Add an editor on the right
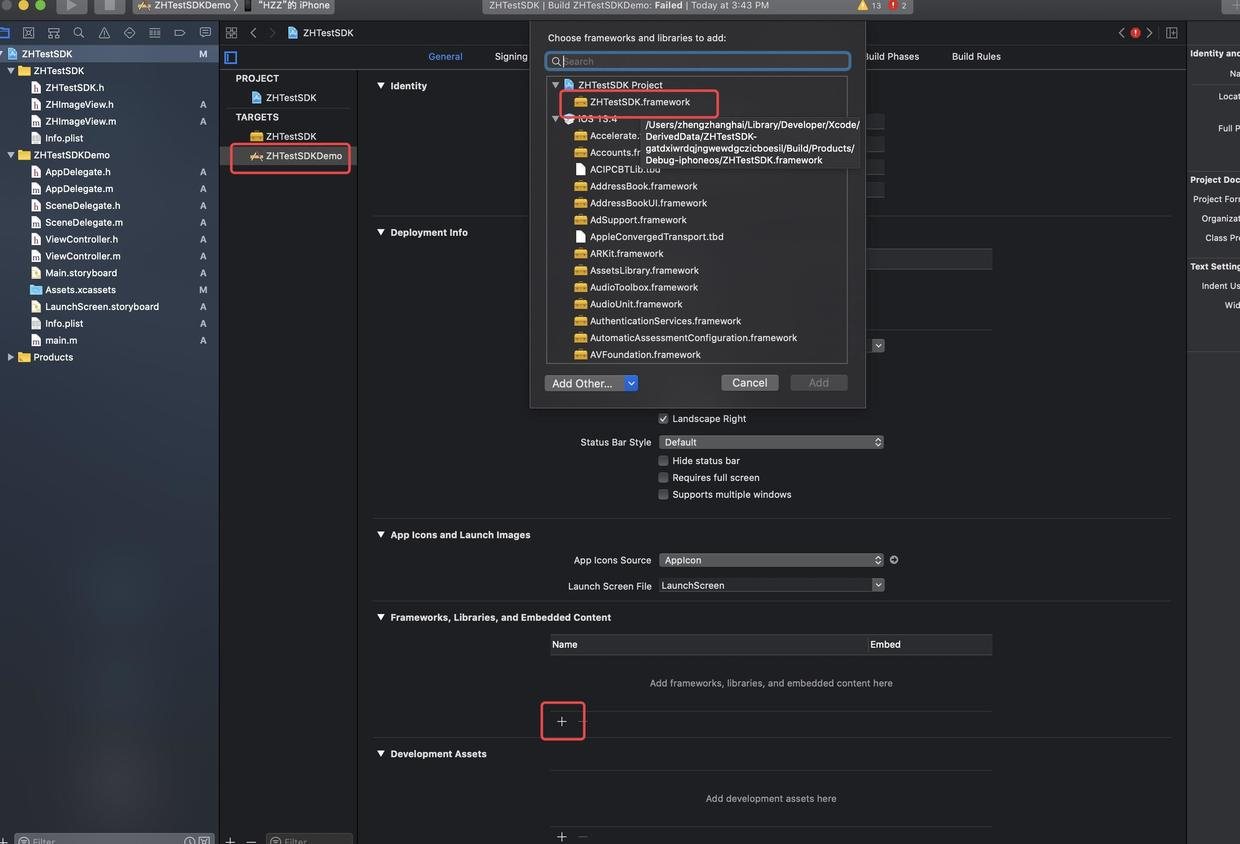This screenshot has width=1240, height=844. pos(1171,33)
